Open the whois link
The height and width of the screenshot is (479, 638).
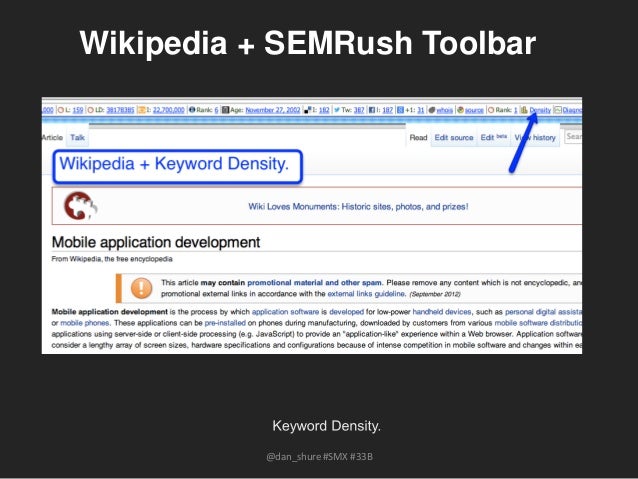(x=444, y=110)
